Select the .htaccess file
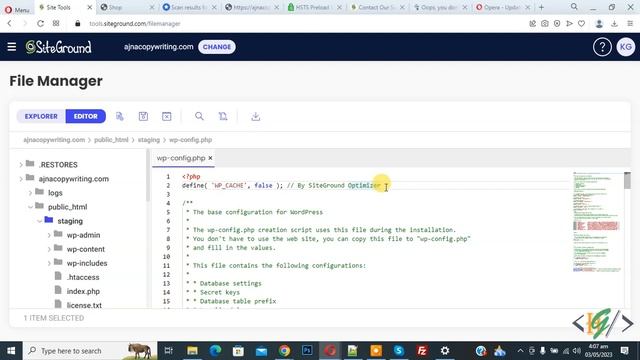Image resolution: width=640 pixels, height=360 pixels. [x=83, y=277]
